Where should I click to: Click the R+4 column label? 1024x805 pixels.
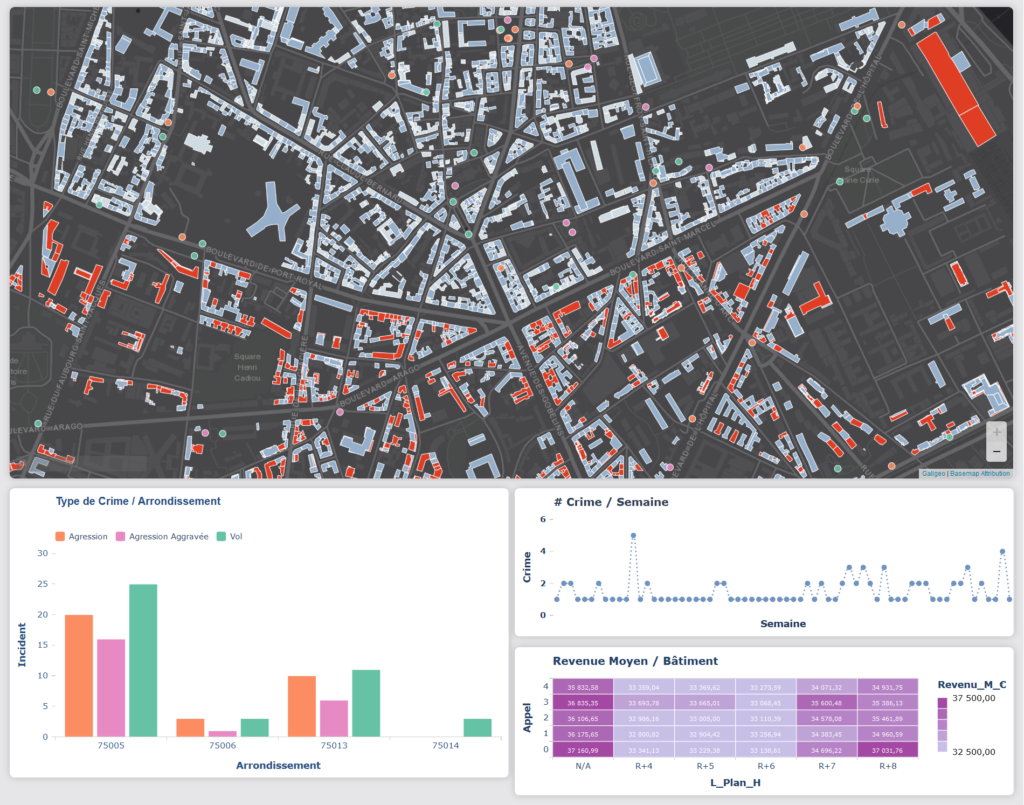click(644, 766)
